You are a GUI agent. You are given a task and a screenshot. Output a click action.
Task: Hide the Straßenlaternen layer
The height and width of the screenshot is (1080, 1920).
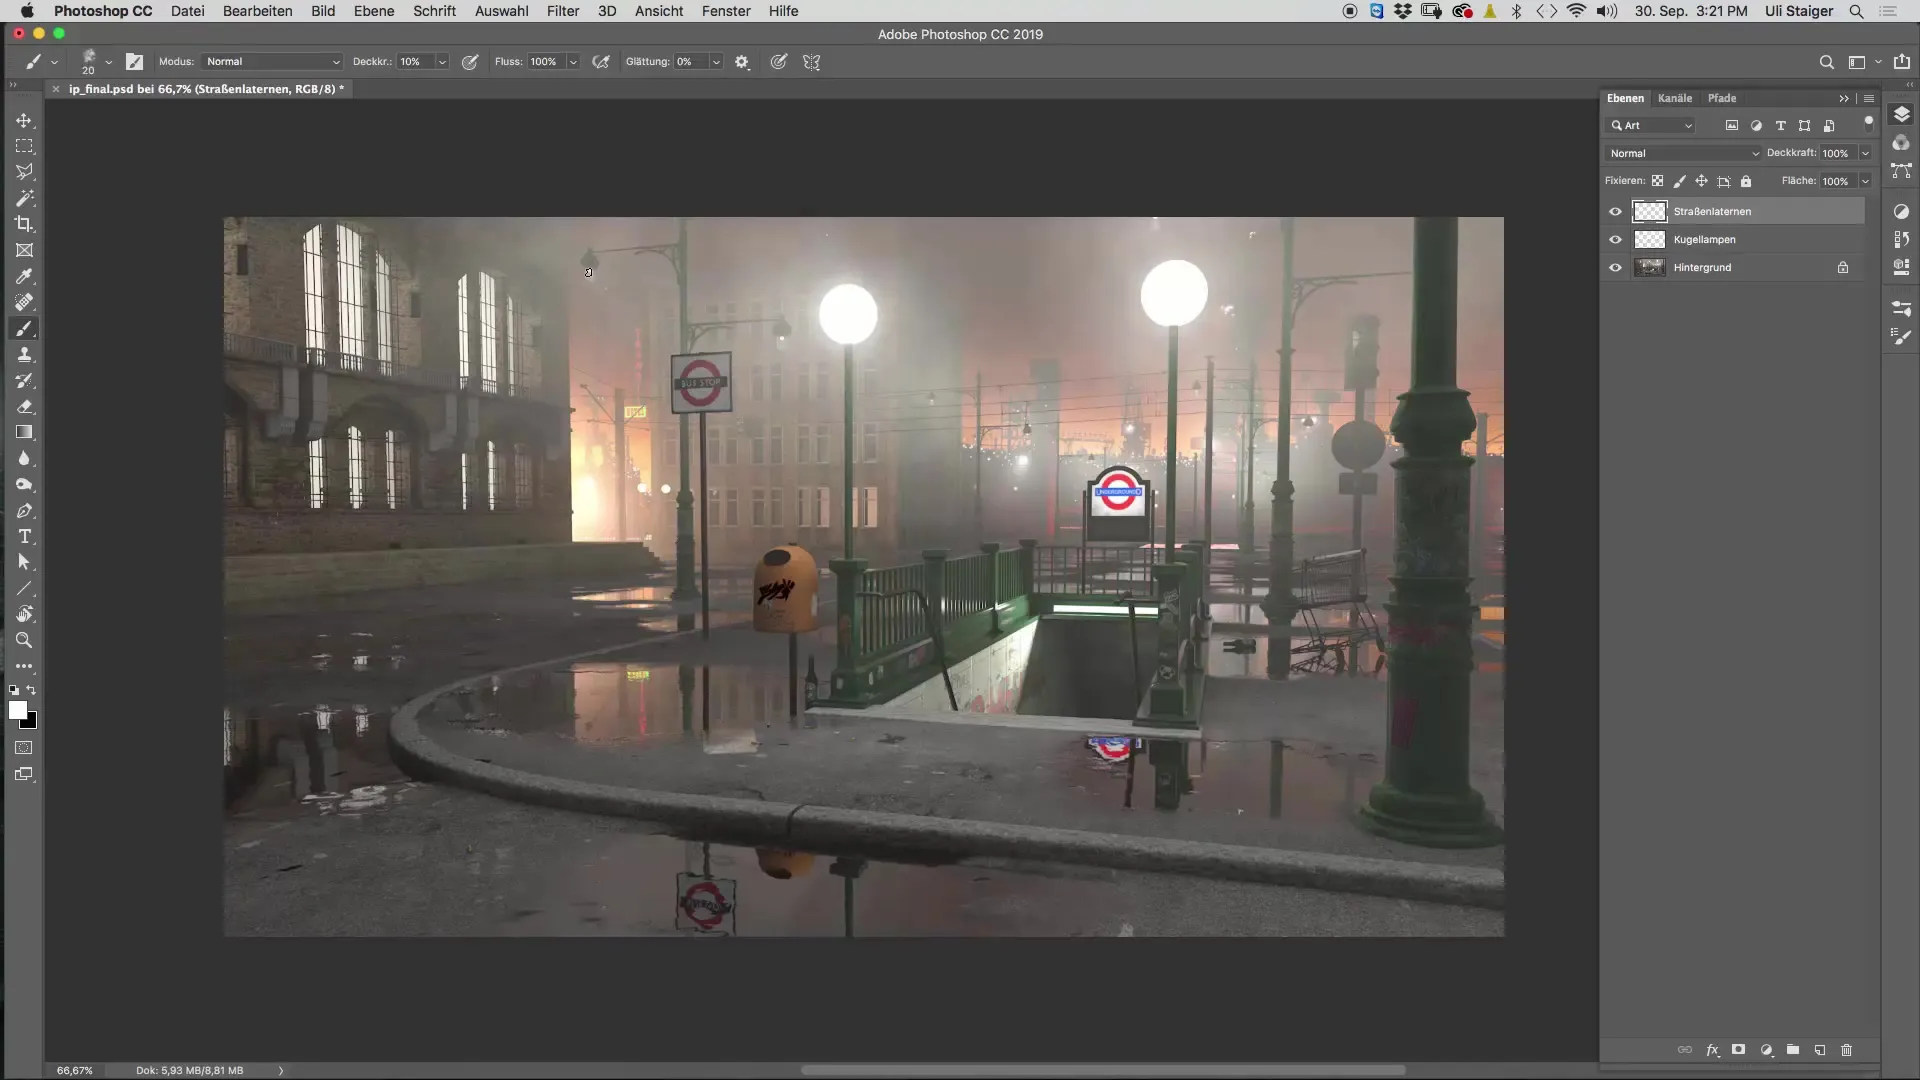1615,211
